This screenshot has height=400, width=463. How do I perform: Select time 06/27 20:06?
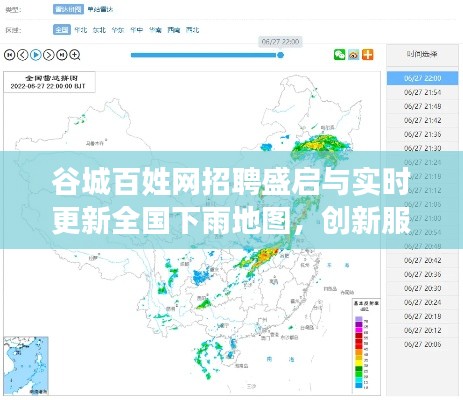(x=422, y=344)
